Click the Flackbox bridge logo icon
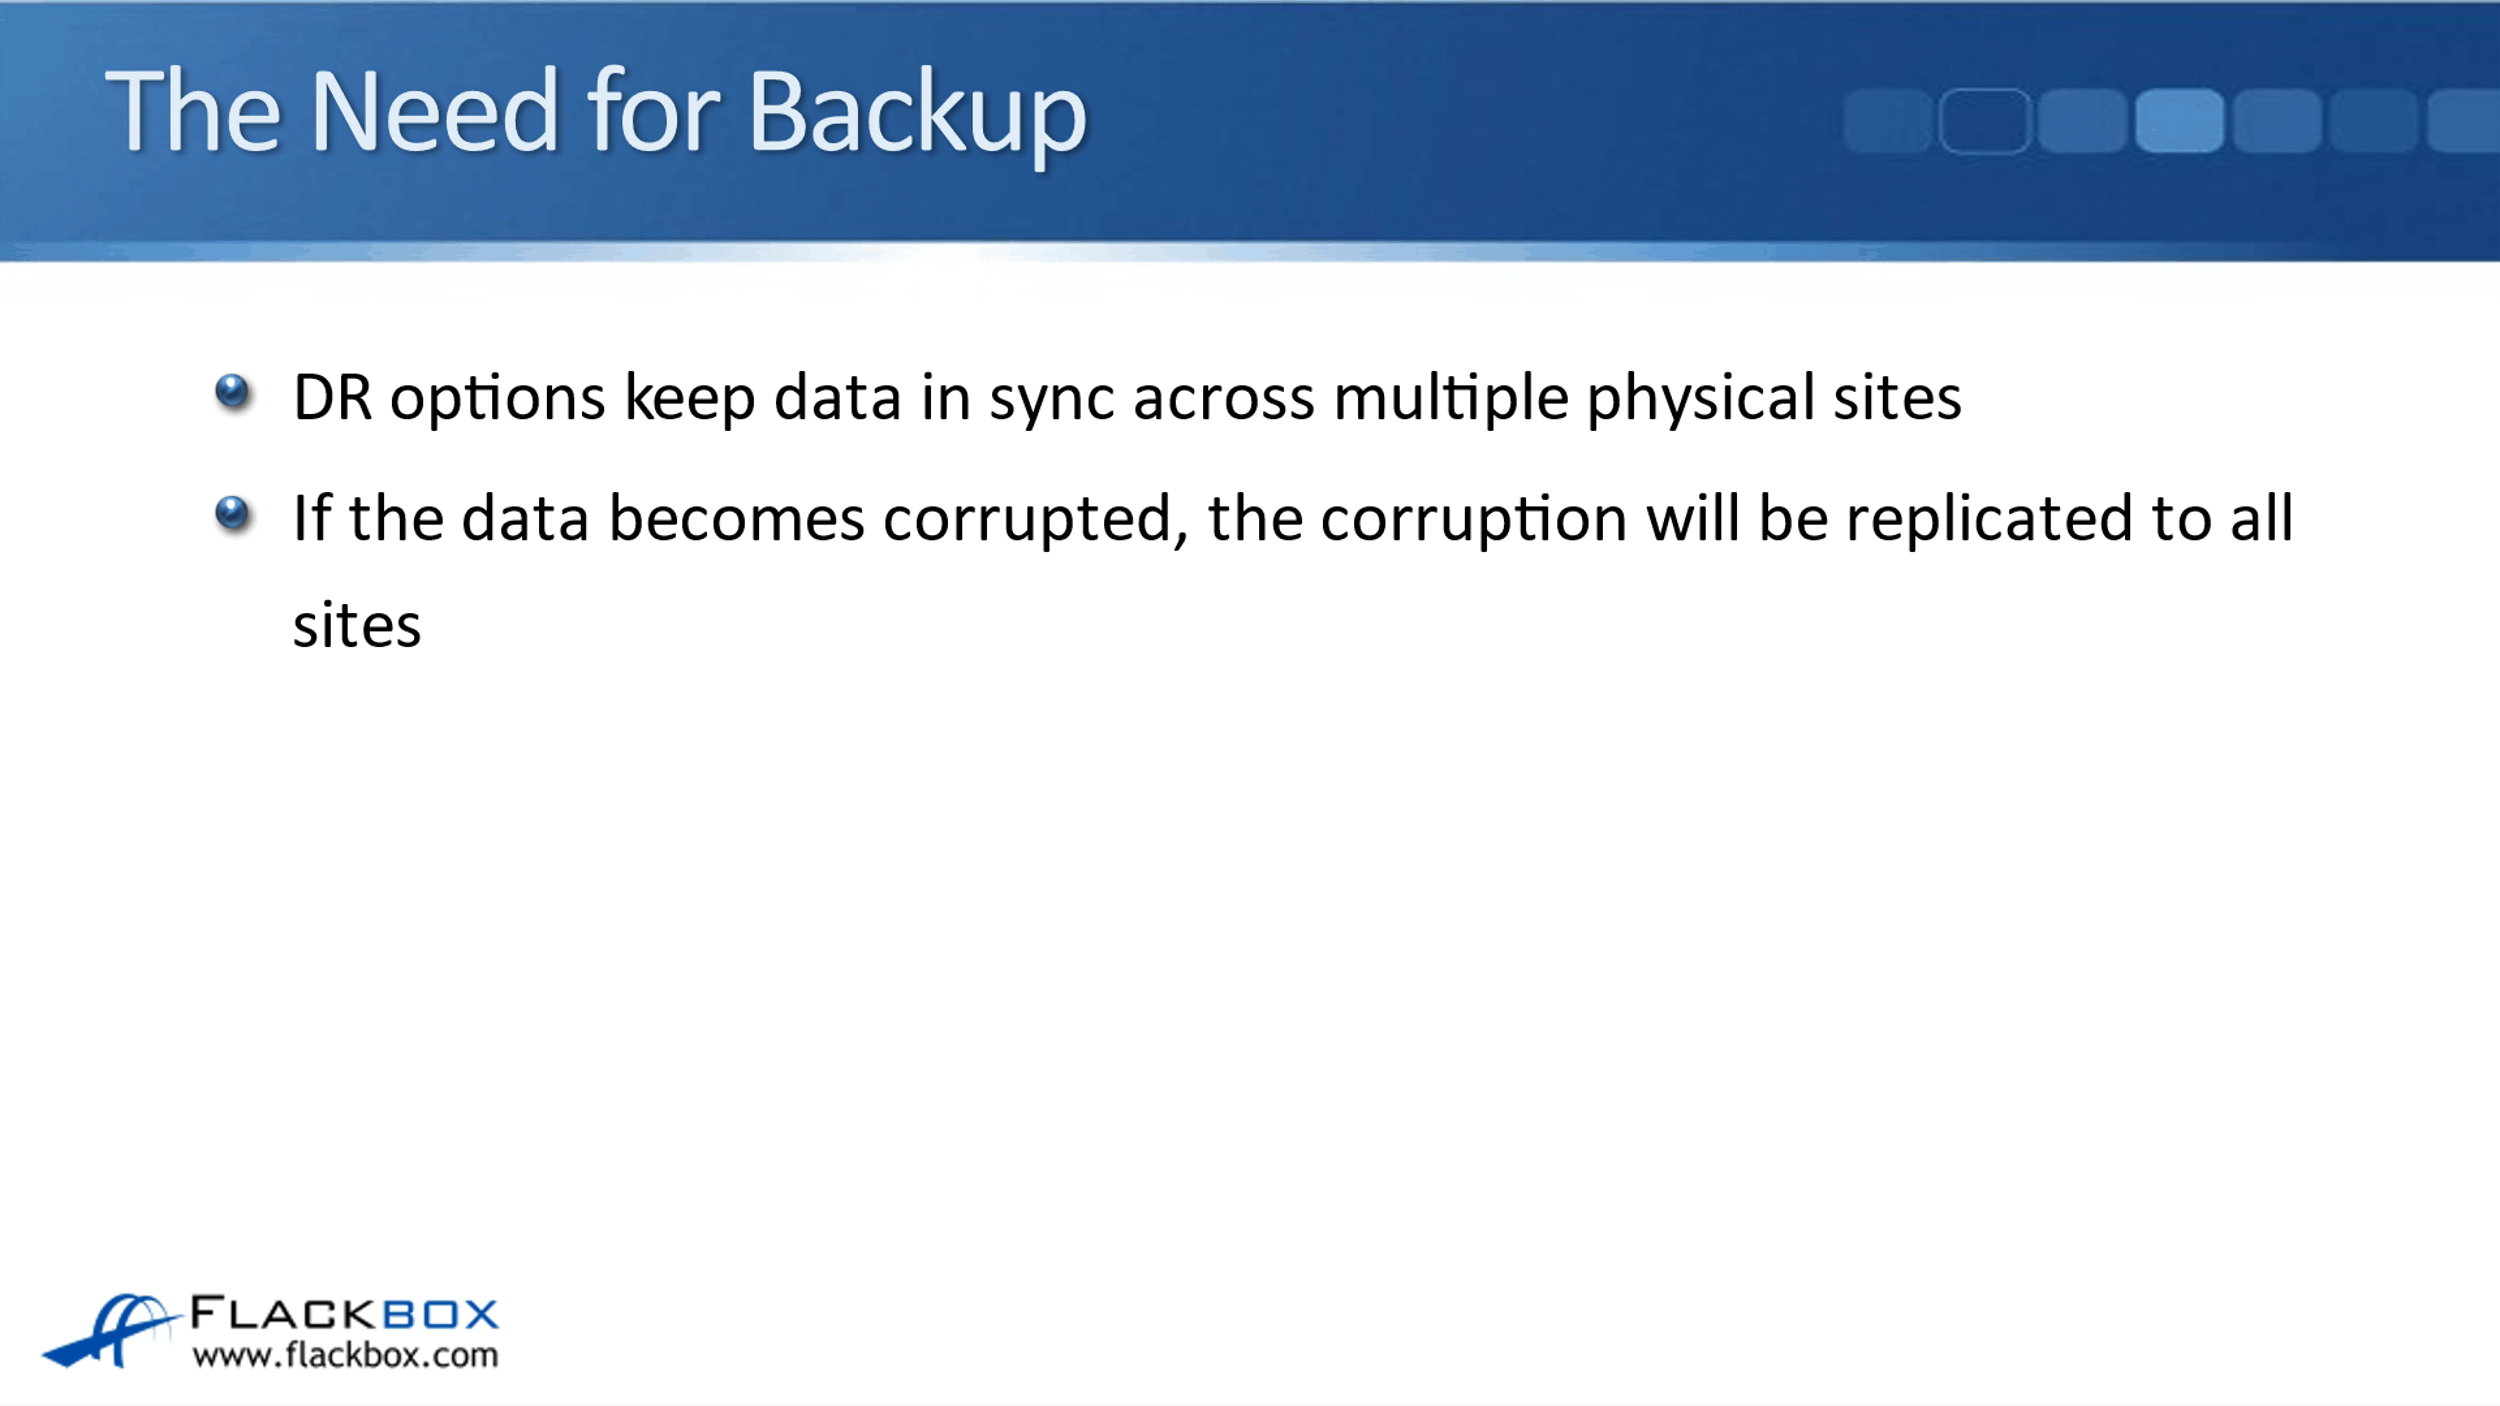Screen dimensions: 2500x1406 pos(112,1330)
